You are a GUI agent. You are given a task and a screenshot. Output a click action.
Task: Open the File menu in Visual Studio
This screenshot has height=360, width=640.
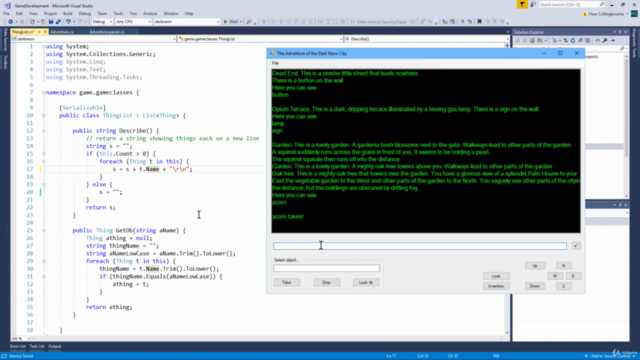[6, 14]
